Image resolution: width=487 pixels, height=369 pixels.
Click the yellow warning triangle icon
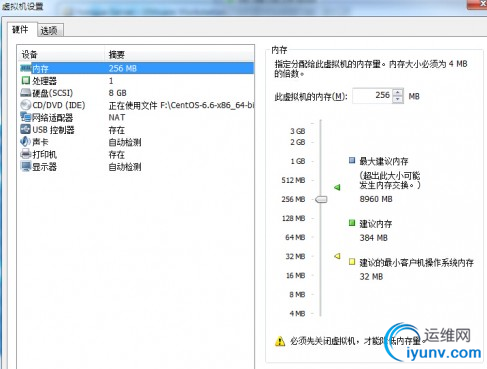click(x=280, y=341)
